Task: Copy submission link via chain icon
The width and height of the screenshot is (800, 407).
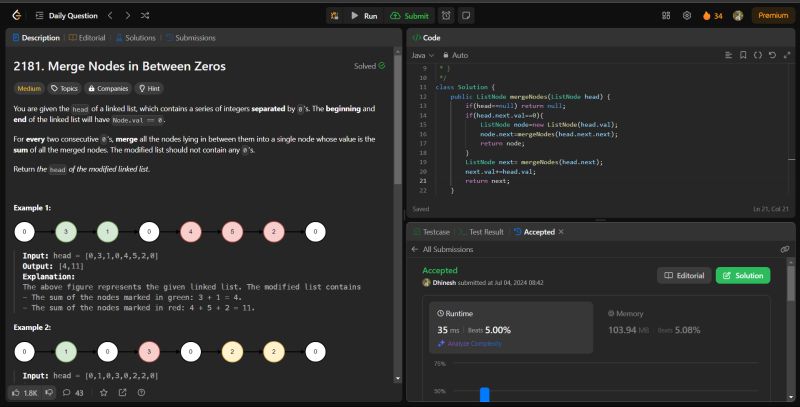Action: pyautogui.click(x=785, y=249)
